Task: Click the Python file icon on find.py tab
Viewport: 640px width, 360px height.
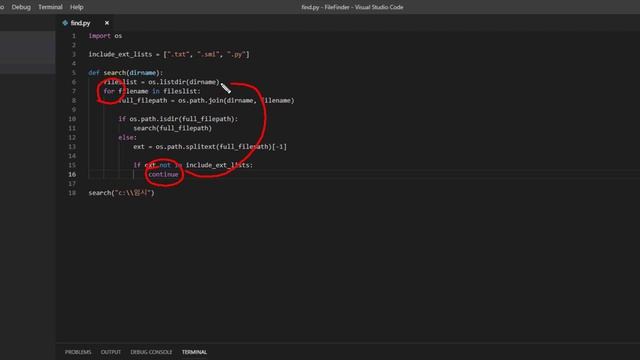Action: click(65, 23)
